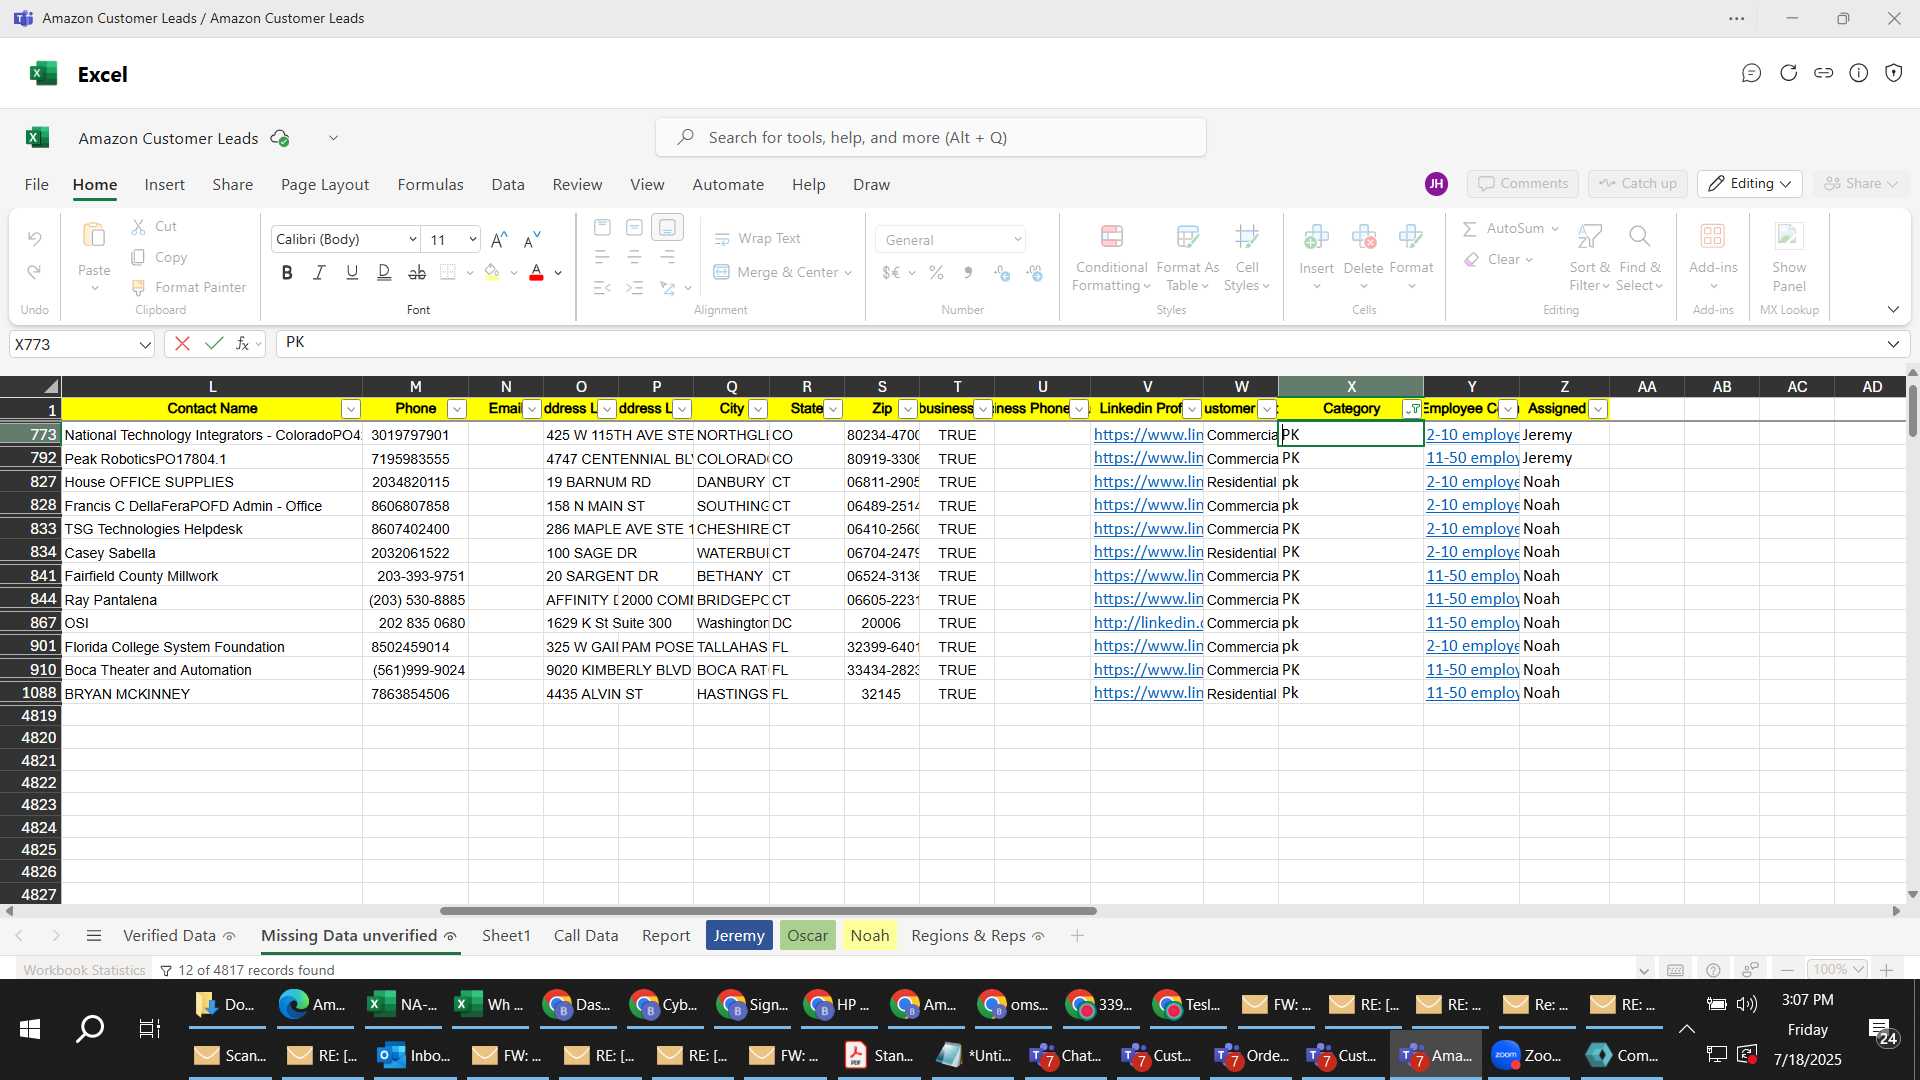
Task: Click Merge & Center button
Action: point(776,272)
